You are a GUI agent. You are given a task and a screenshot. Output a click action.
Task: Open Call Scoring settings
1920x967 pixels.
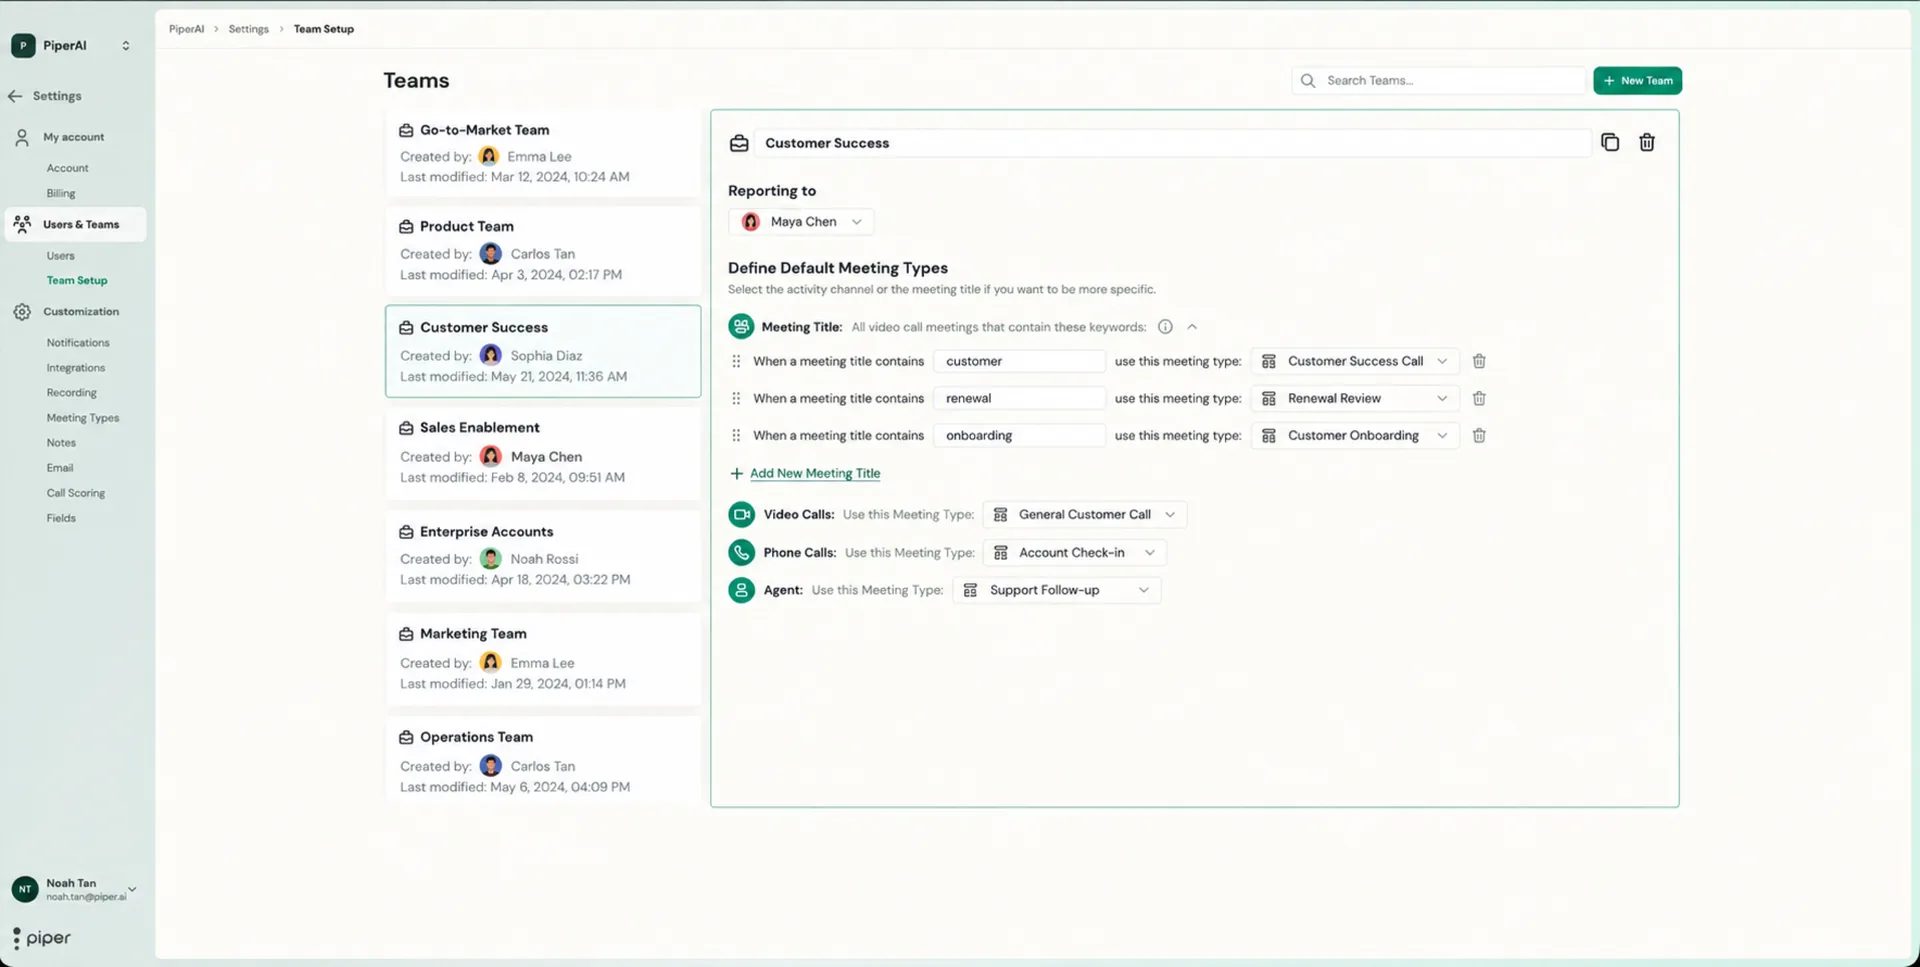point(75,492)
